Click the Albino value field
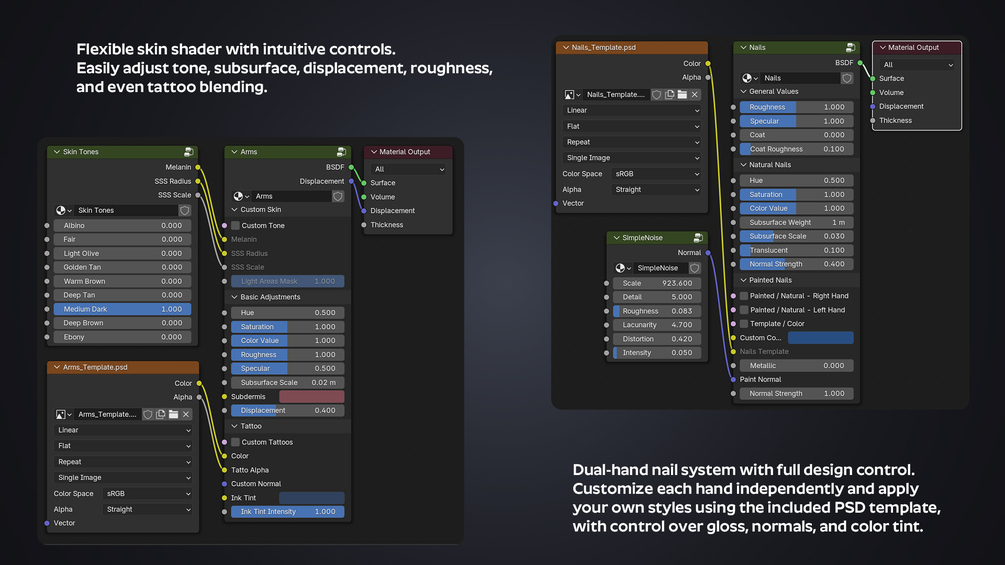The image size is (1005, 565). tap(122, 225)
